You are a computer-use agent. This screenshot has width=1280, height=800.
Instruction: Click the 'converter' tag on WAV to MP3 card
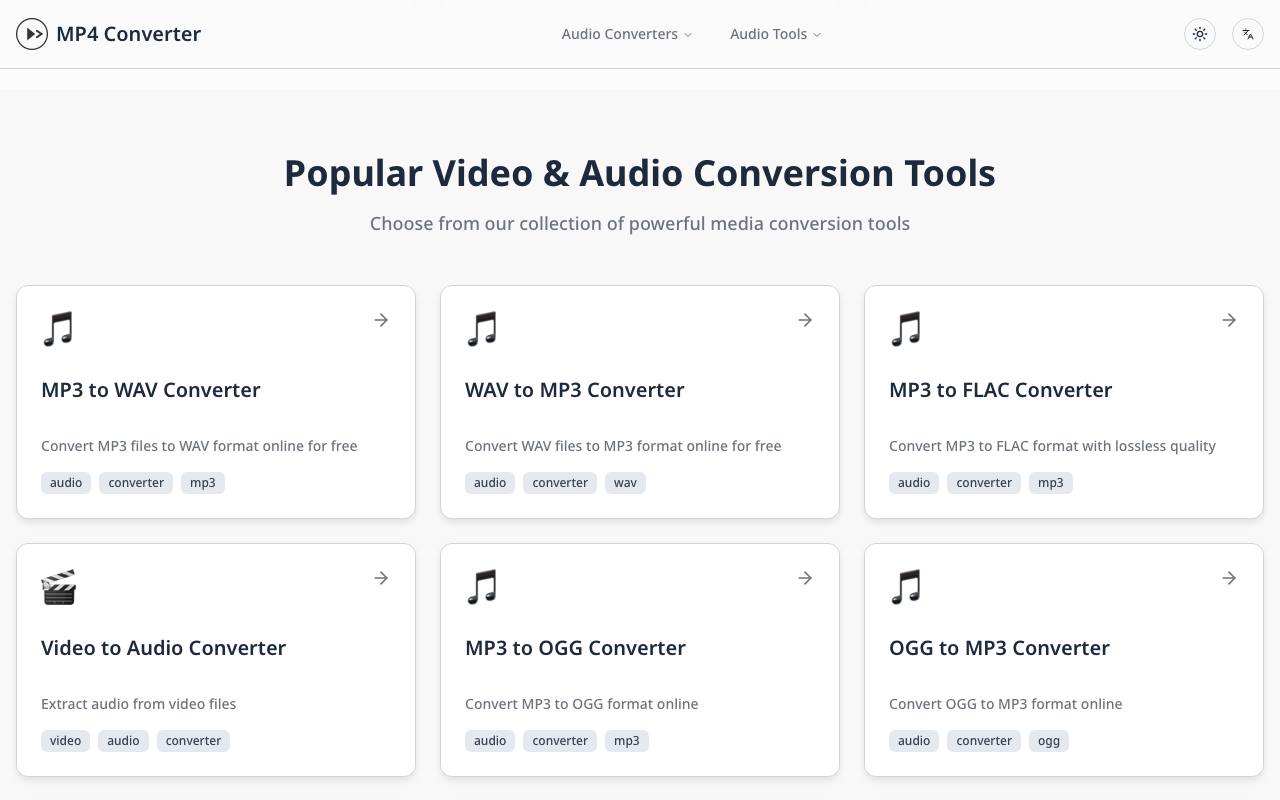point(560,483)
